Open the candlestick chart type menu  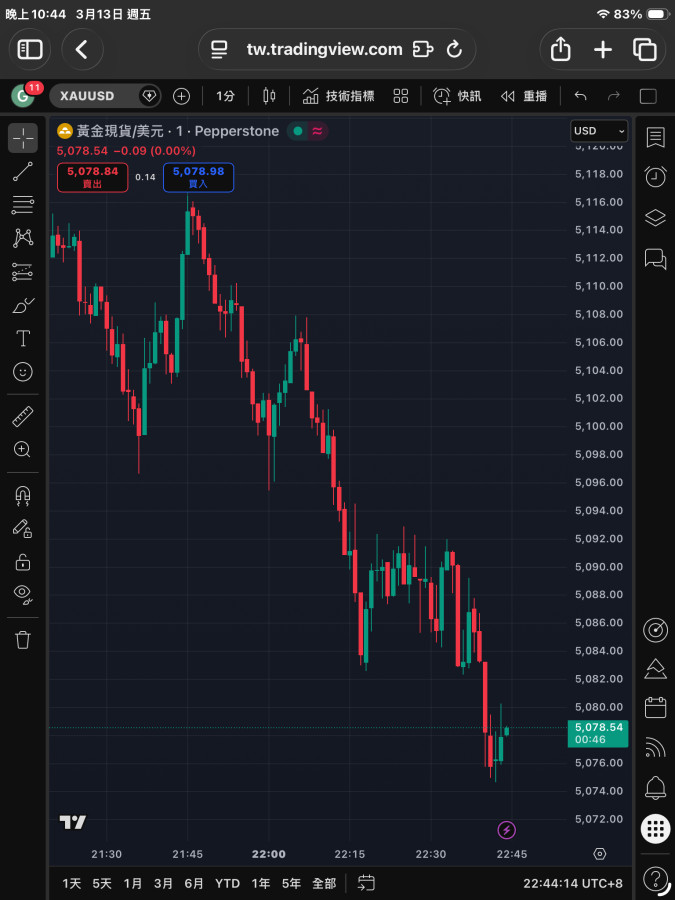coord(269,96)
